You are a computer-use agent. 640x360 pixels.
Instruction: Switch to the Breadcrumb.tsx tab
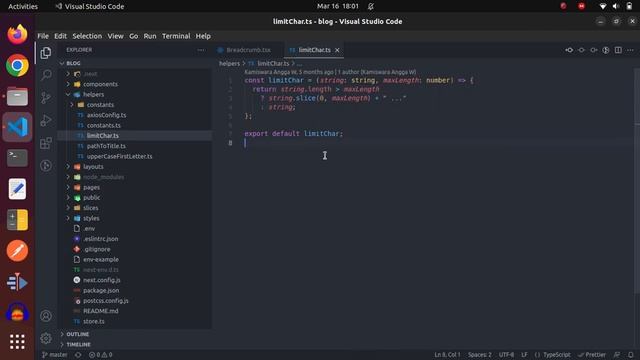tap(248, 50)
